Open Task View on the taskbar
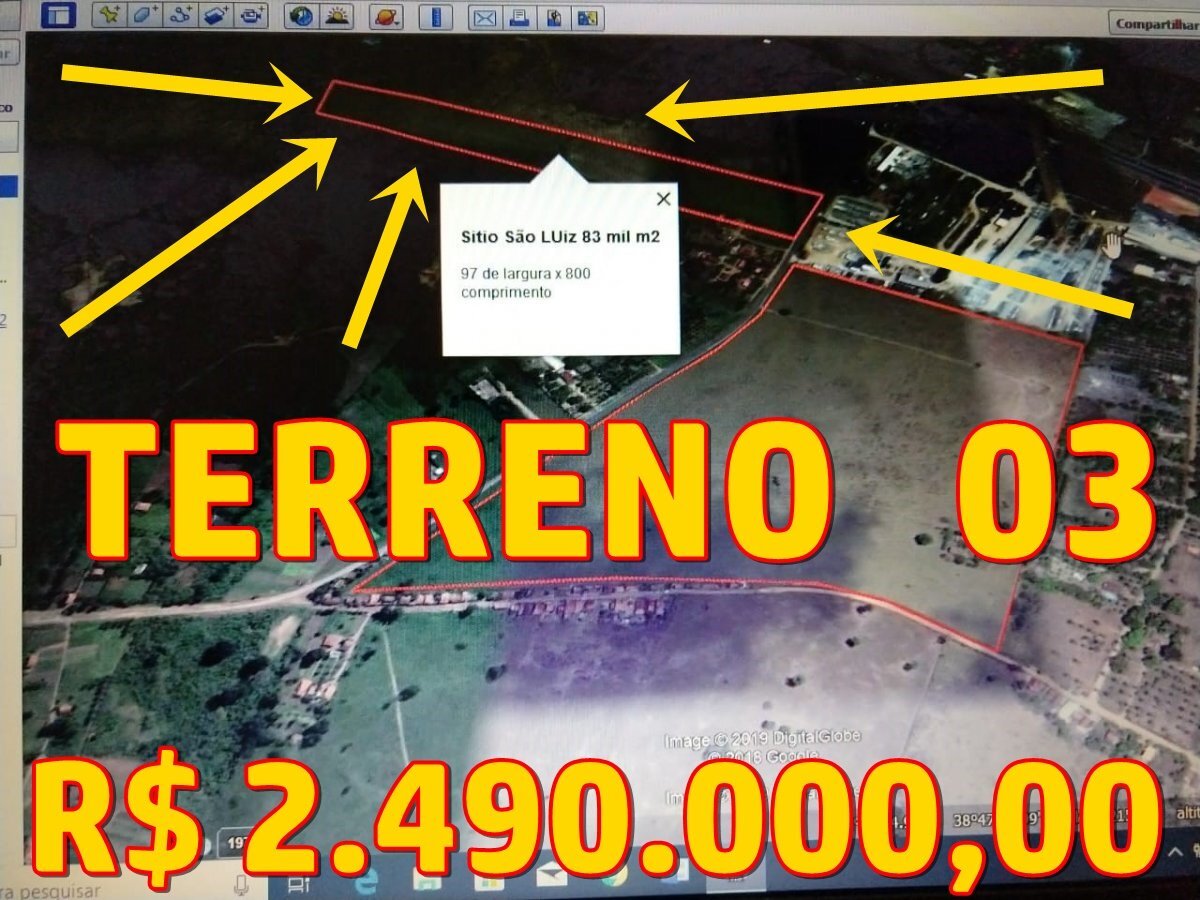 tap(297, 885)
